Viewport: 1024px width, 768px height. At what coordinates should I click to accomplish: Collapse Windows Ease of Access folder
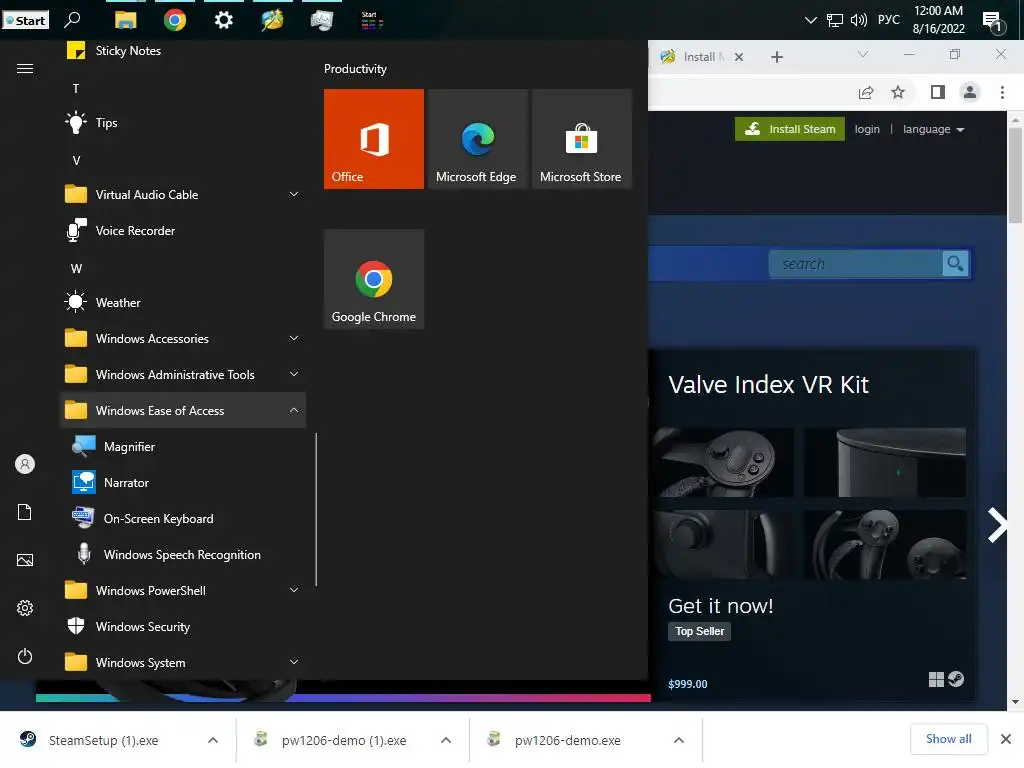294,410
